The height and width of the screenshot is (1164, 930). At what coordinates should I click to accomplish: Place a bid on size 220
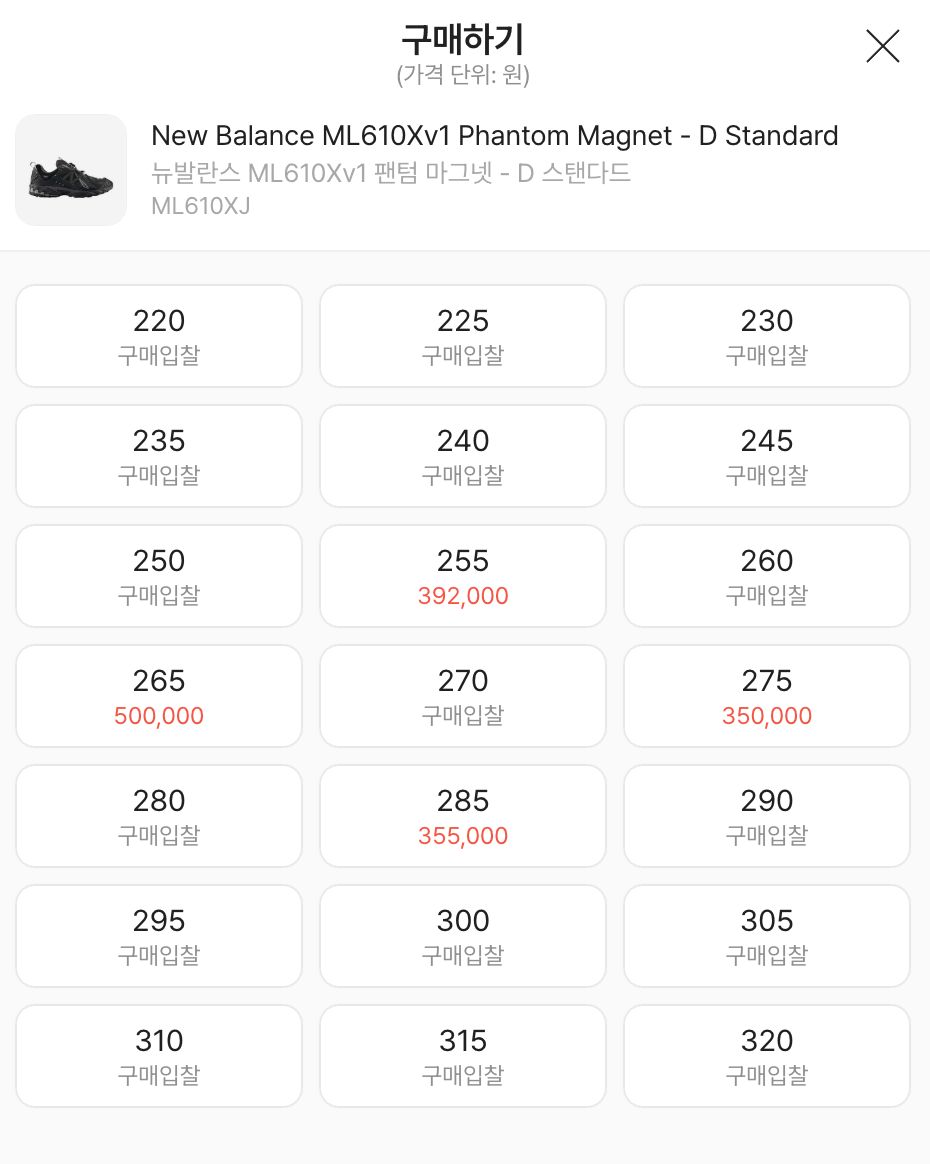[159, 336]
